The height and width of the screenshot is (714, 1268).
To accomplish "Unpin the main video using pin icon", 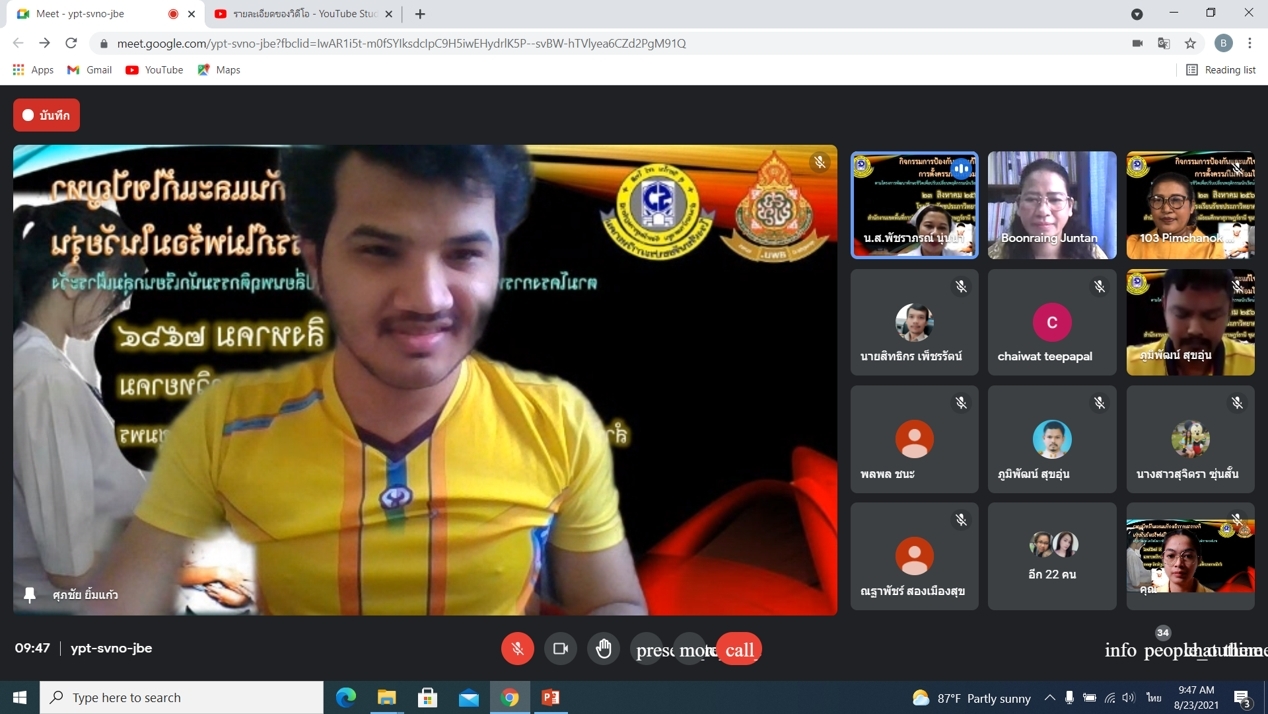I will point(30,595).
